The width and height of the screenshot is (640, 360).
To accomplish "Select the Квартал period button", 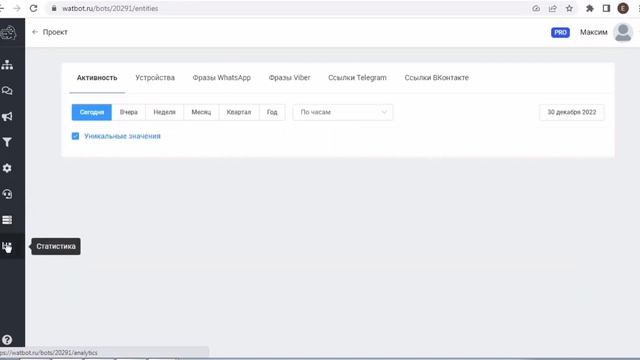I will pos(239,112).
